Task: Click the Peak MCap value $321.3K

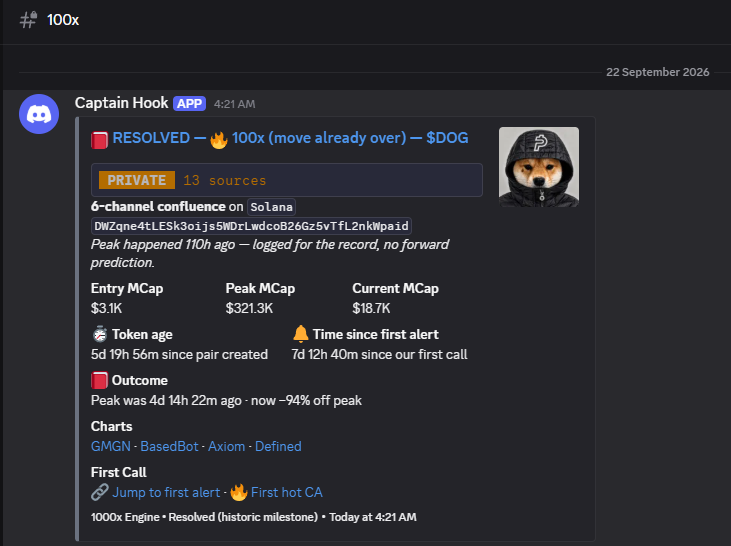Action: 249,308
